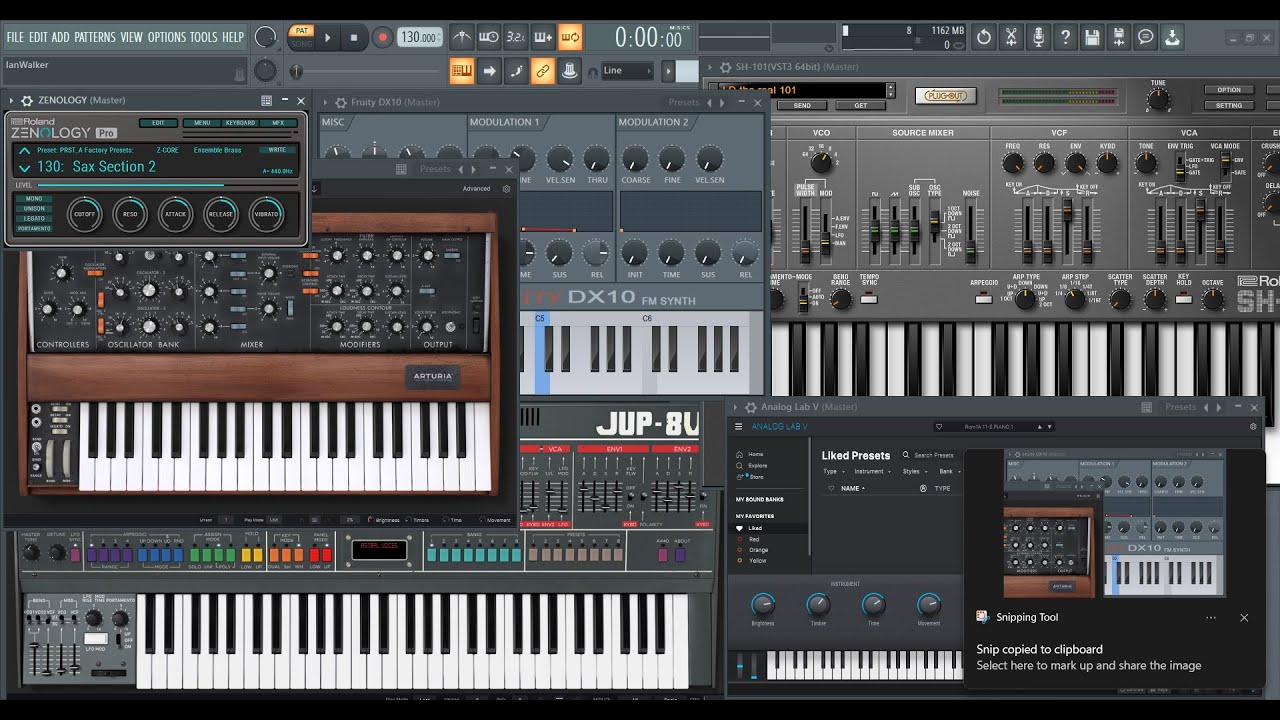Toggle multilink to controllers icon
1280x720 pixels.
coord(569,71)
